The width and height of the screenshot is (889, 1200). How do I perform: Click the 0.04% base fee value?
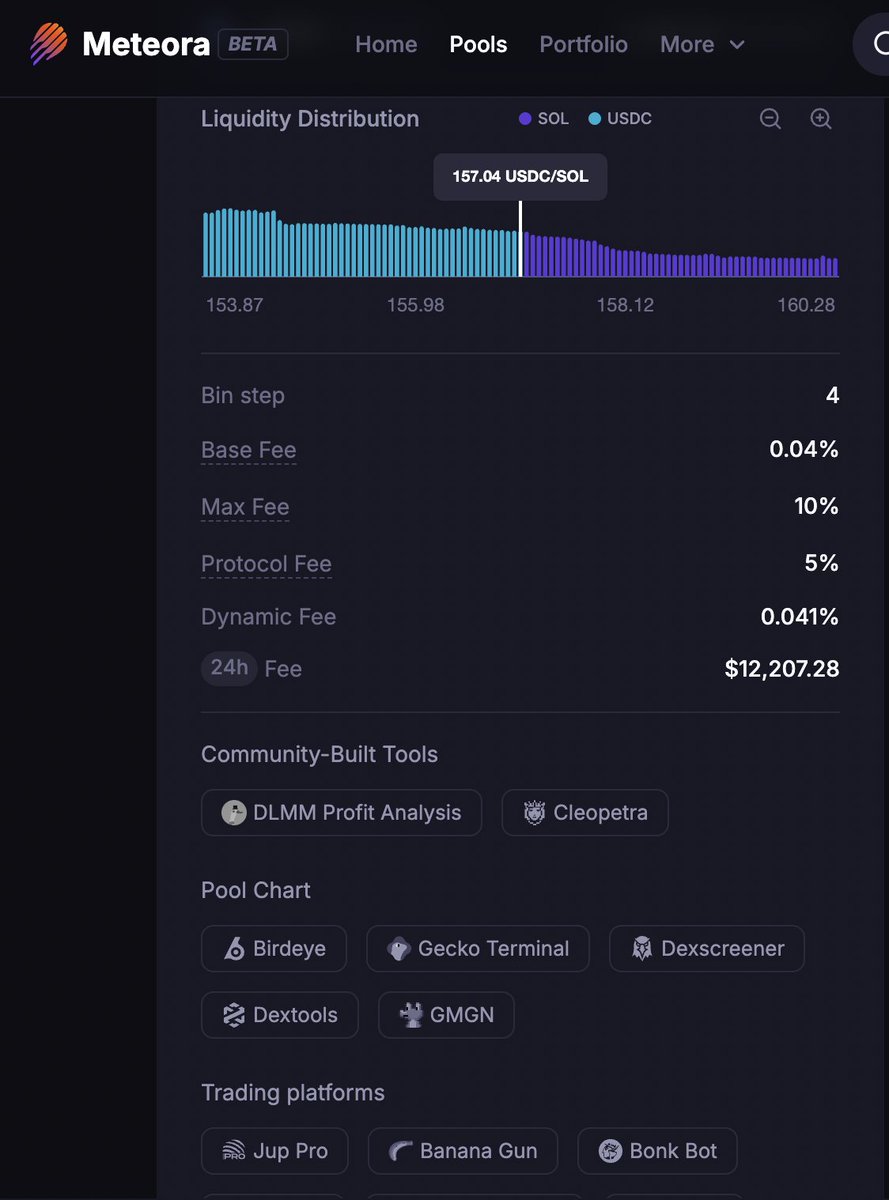point(804,450)
